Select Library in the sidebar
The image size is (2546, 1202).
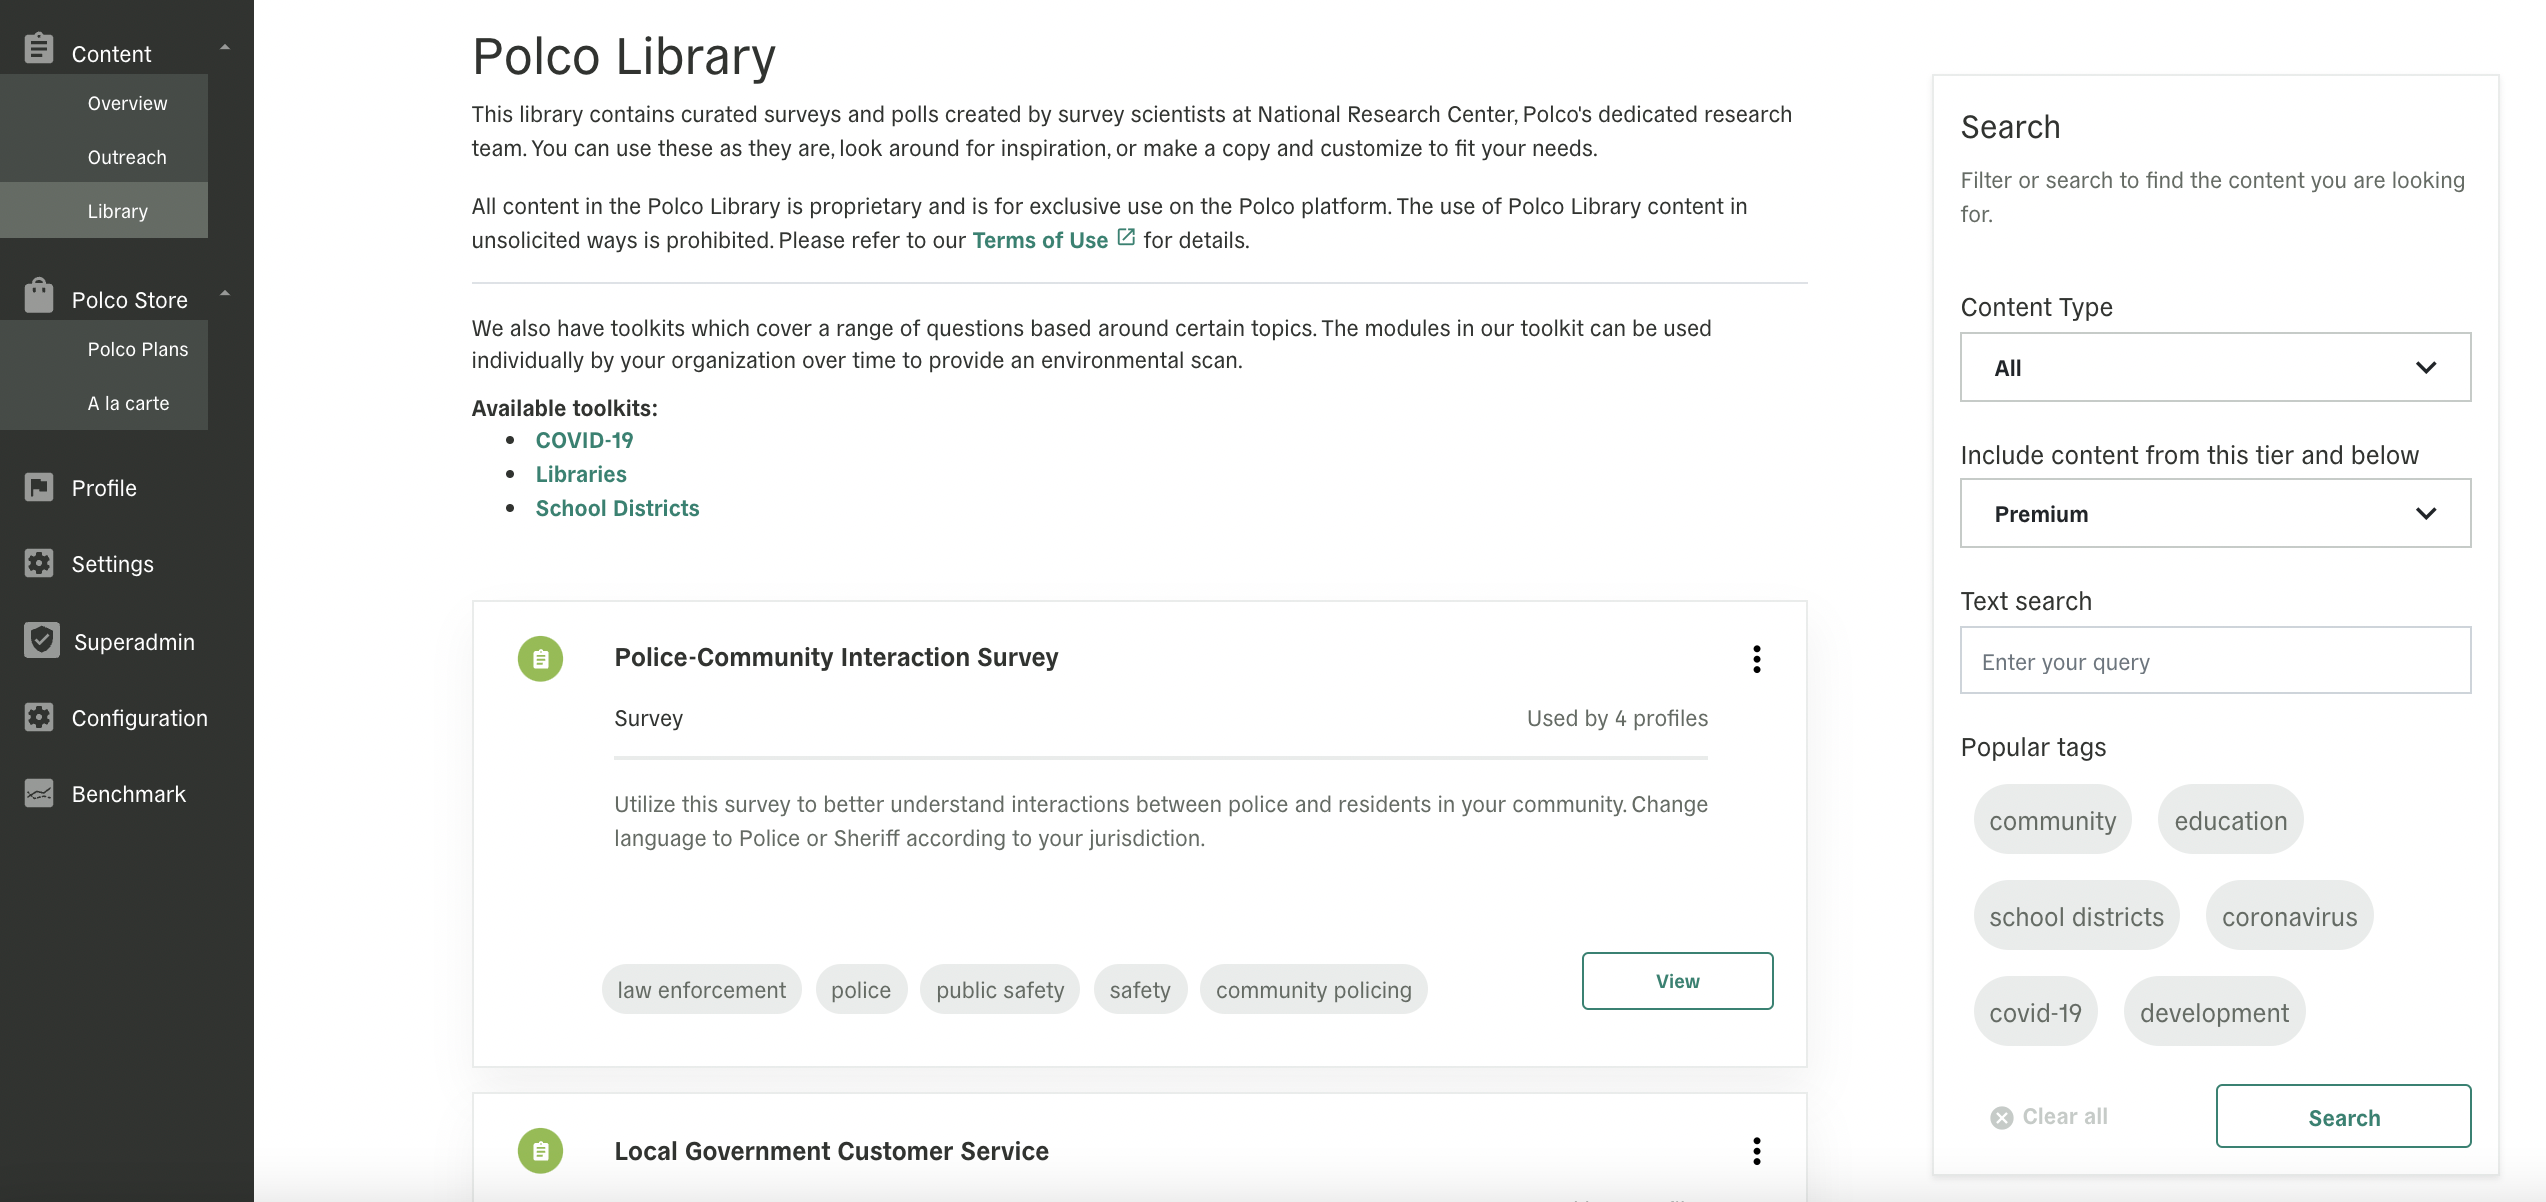117,211
